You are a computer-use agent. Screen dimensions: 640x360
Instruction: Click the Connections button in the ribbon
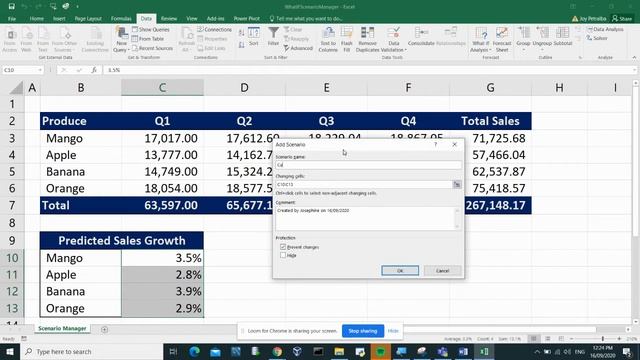(x=214, y=29)
